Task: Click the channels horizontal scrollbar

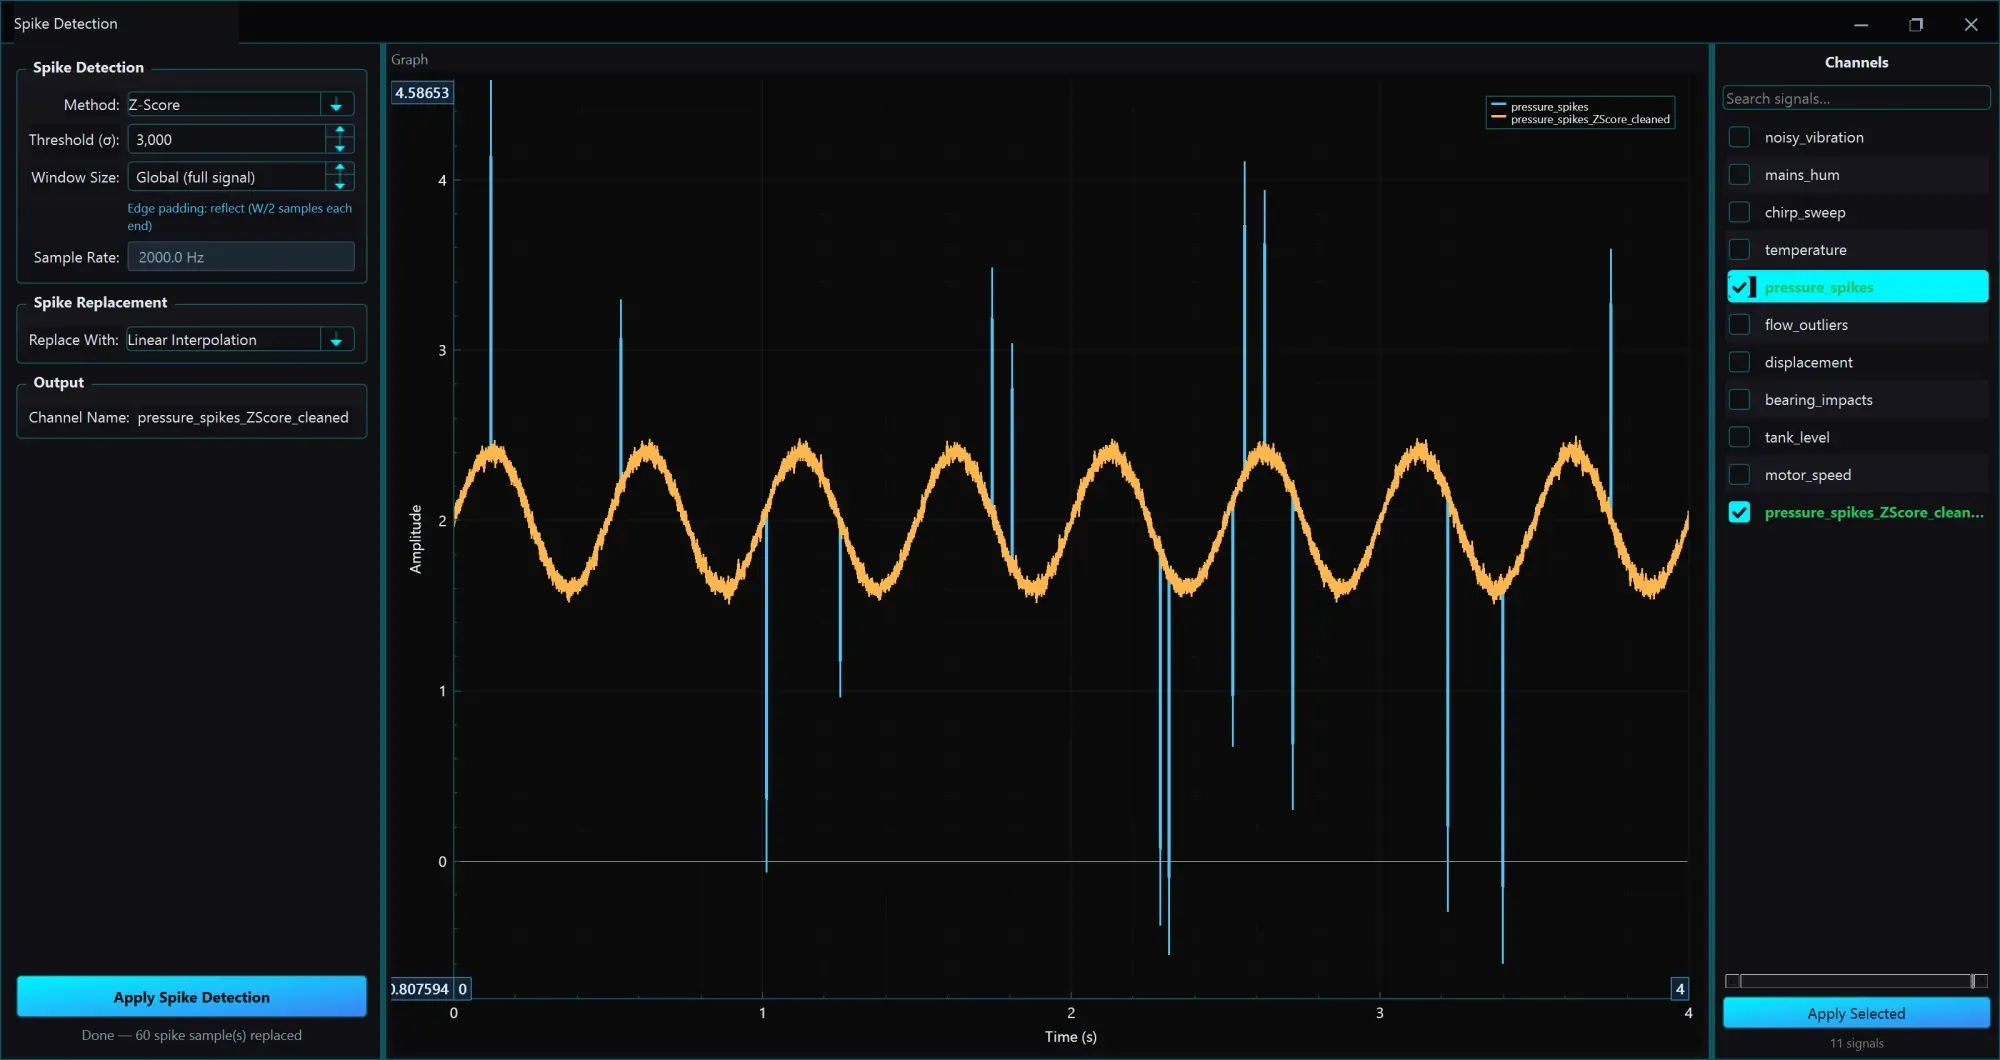Action: [1856, 981]
